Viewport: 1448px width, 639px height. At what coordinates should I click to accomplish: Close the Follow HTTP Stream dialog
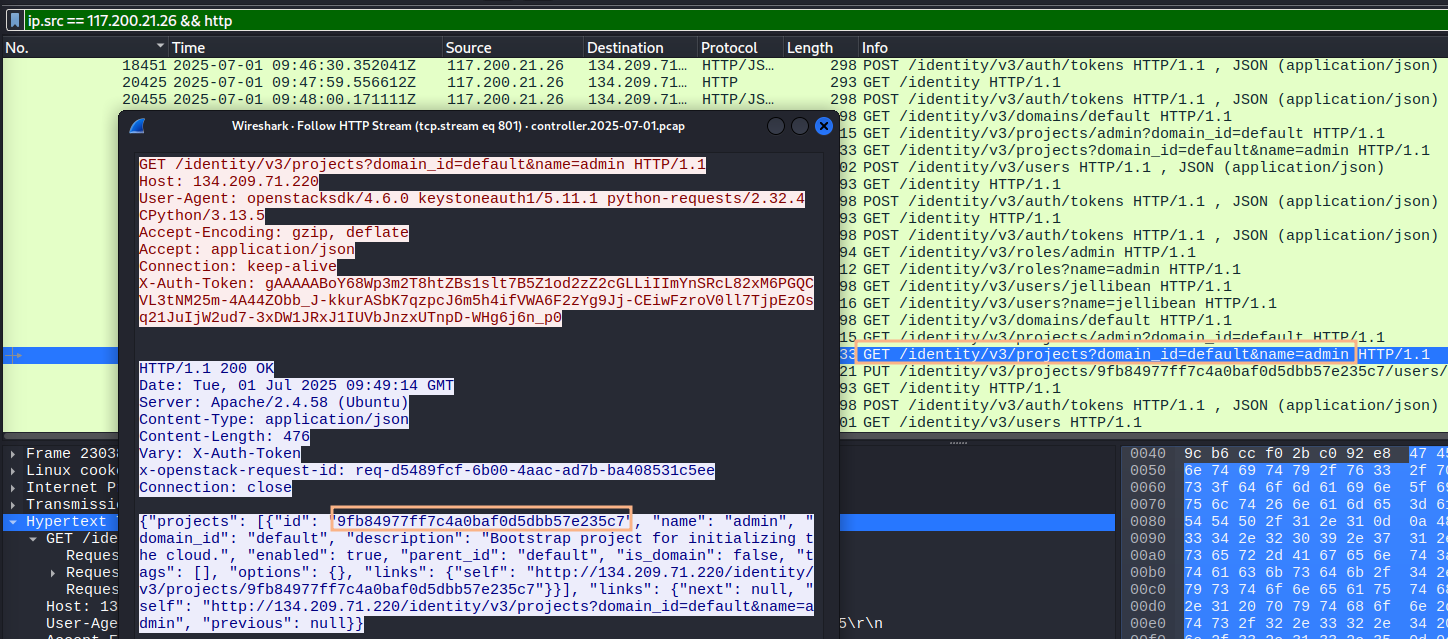(823, 126)
